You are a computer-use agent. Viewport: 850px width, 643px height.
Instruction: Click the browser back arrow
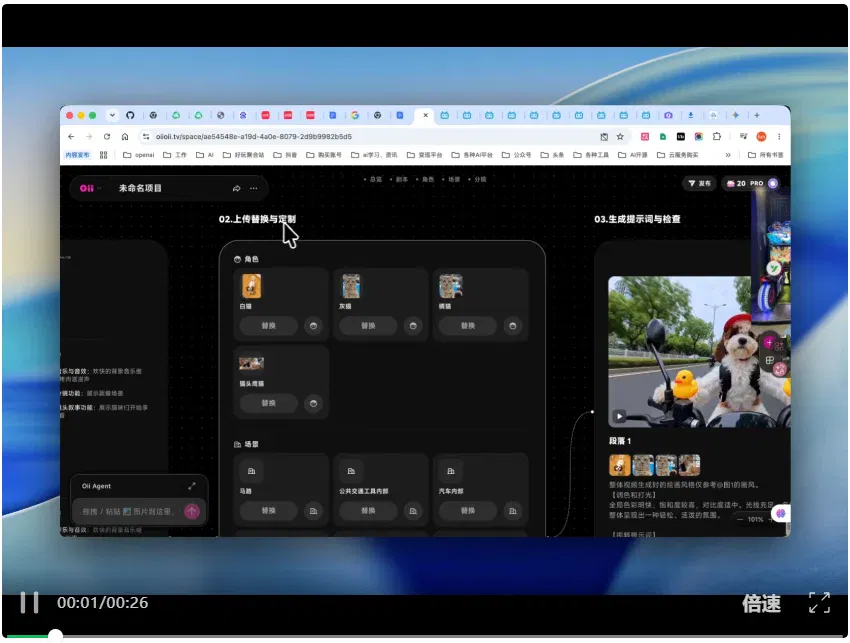pos(71,137)
